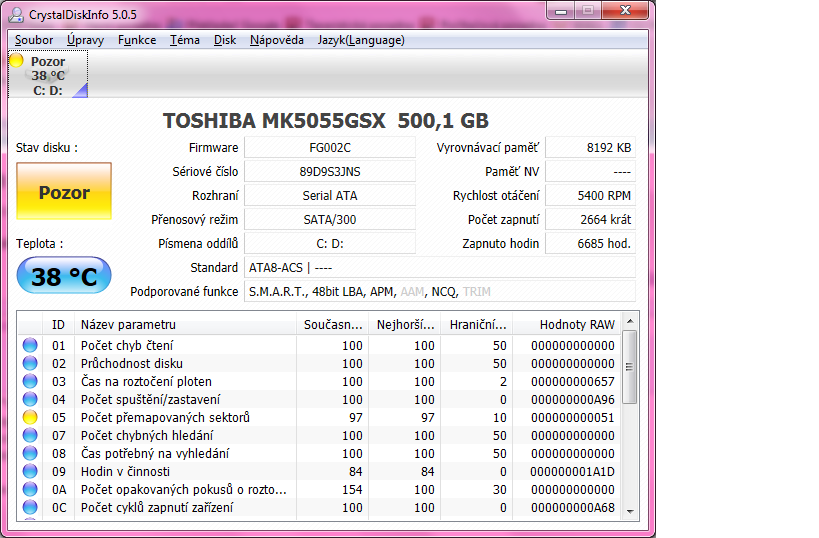Click the Nejhorší... column header
Screen dimensions: 819x538
tap(405, 324)
